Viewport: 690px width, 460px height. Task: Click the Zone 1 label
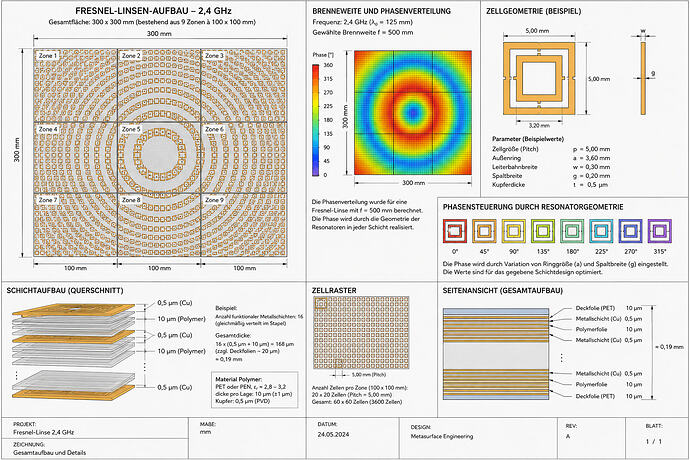48,56
